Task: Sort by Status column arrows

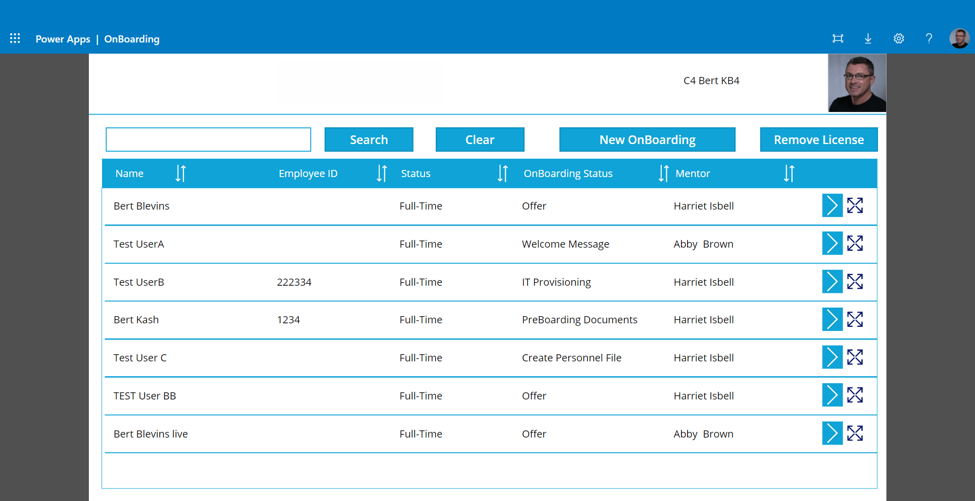Action: tap(502, 174)
